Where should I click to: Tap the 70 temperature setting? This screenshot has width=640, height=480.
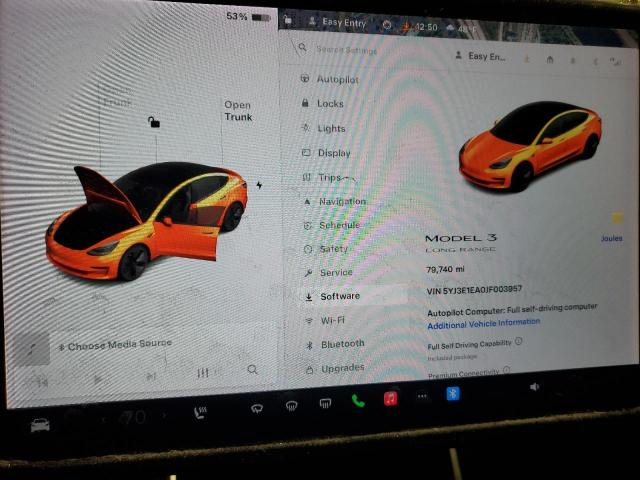[133, 417]
